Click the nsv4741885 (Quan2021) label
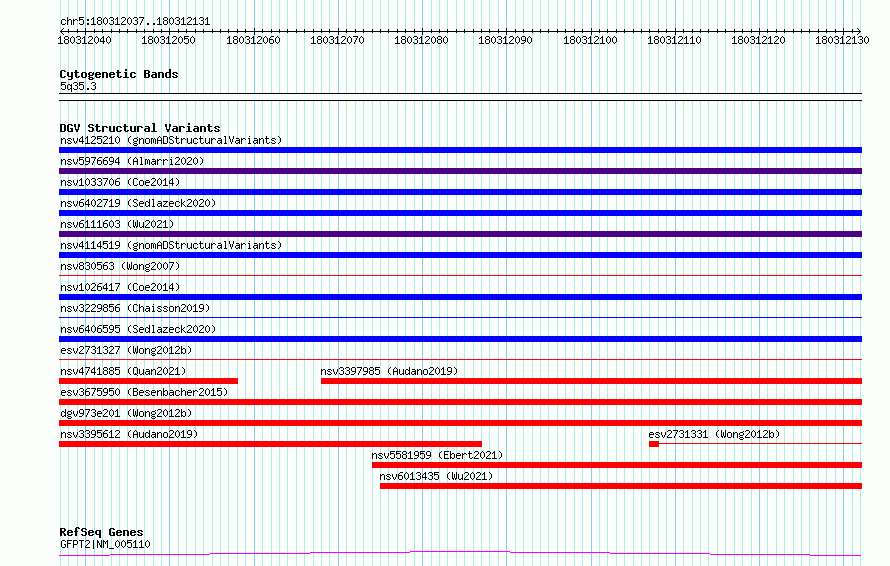Screen dimensions: 890x566 (x=123, y=371)
